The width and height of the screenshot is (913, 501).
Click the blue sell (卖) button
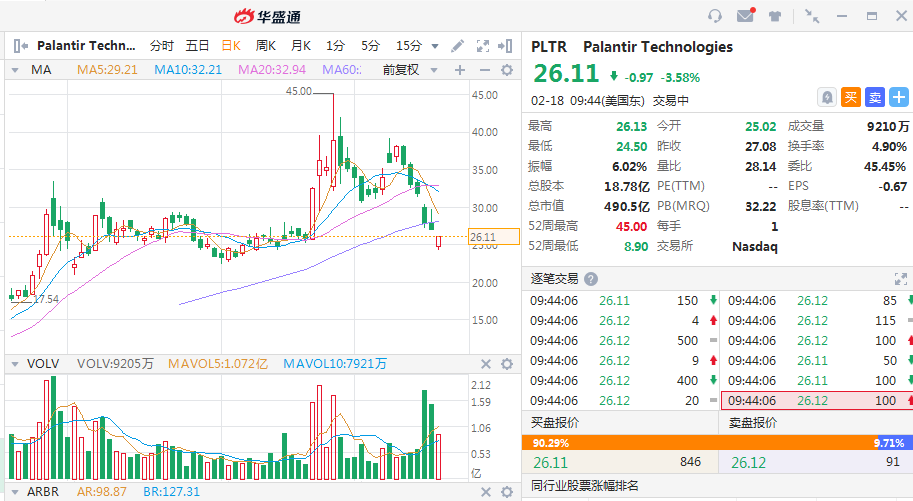pyautogui.click(x=875, y=97)
